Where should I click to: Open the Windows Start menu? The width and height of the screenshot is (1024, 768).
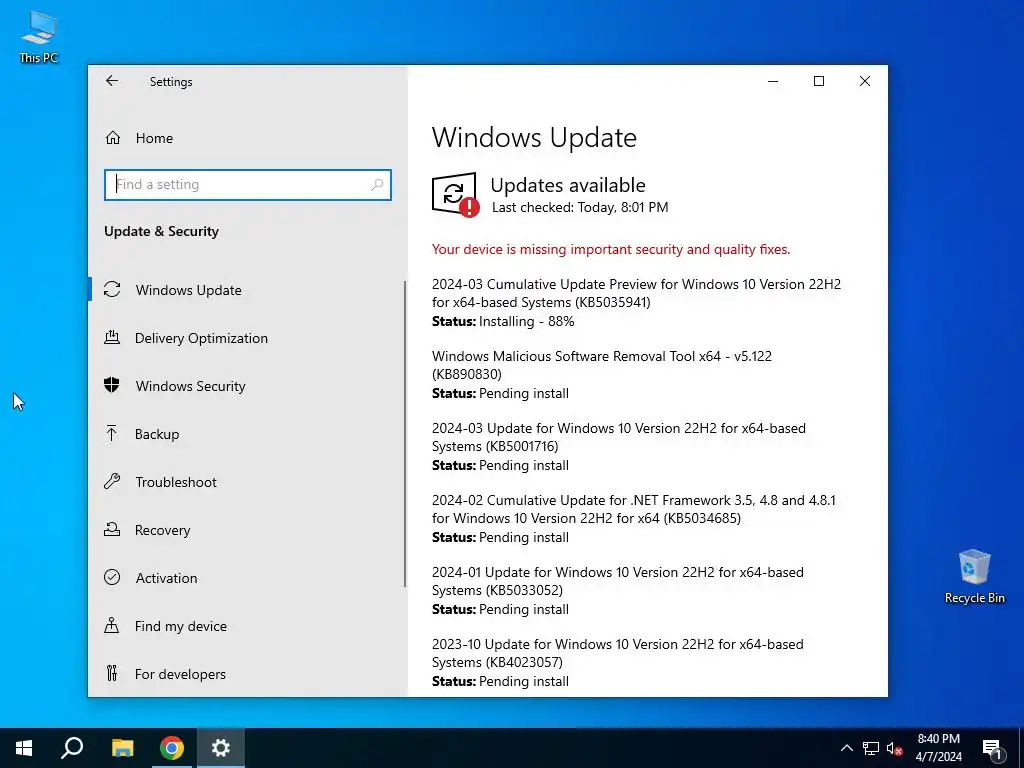click(x=24, y=748)
